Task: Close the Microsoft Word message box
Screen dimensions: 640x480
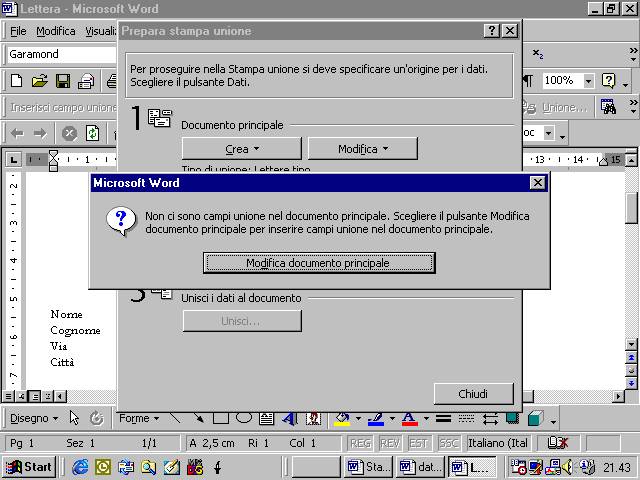Action: pyautogui.click(x=538, y=183)
